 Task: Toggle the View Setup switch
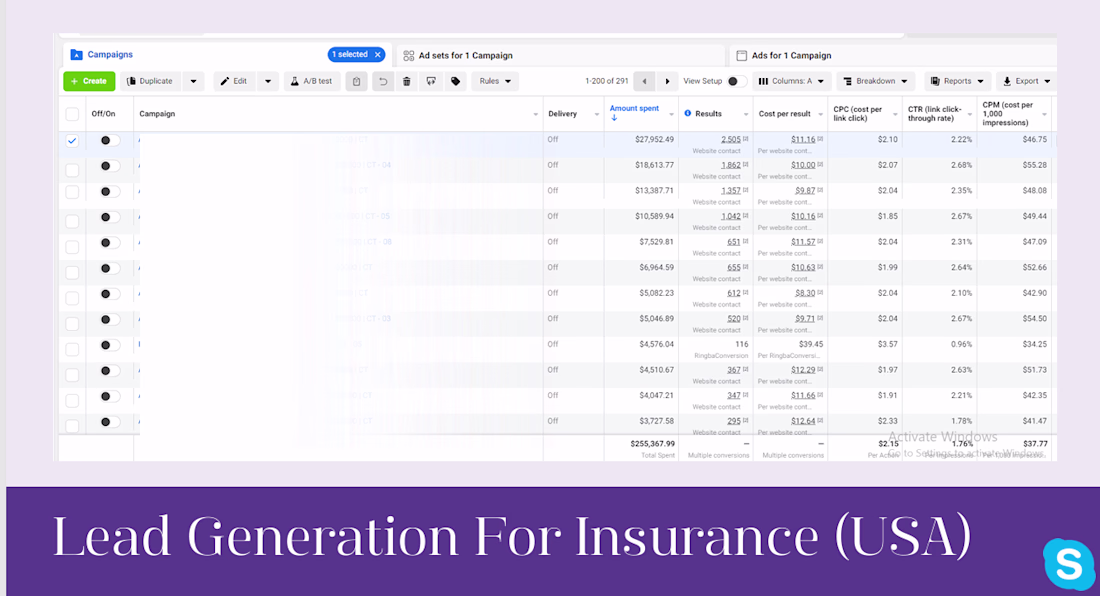coord(736,81)
